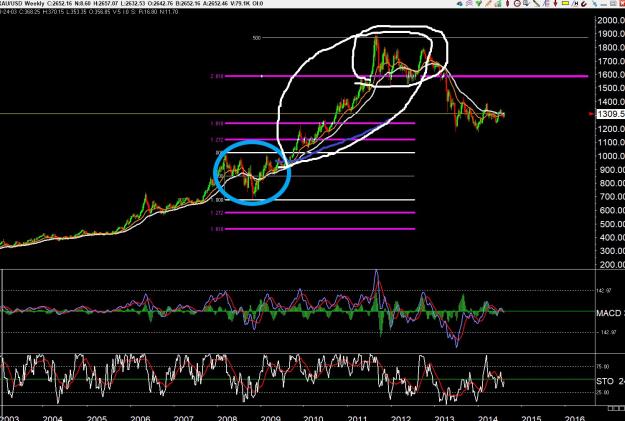
Task: Click the 2013 year label on time axis
Action: (x=444, y=418)
